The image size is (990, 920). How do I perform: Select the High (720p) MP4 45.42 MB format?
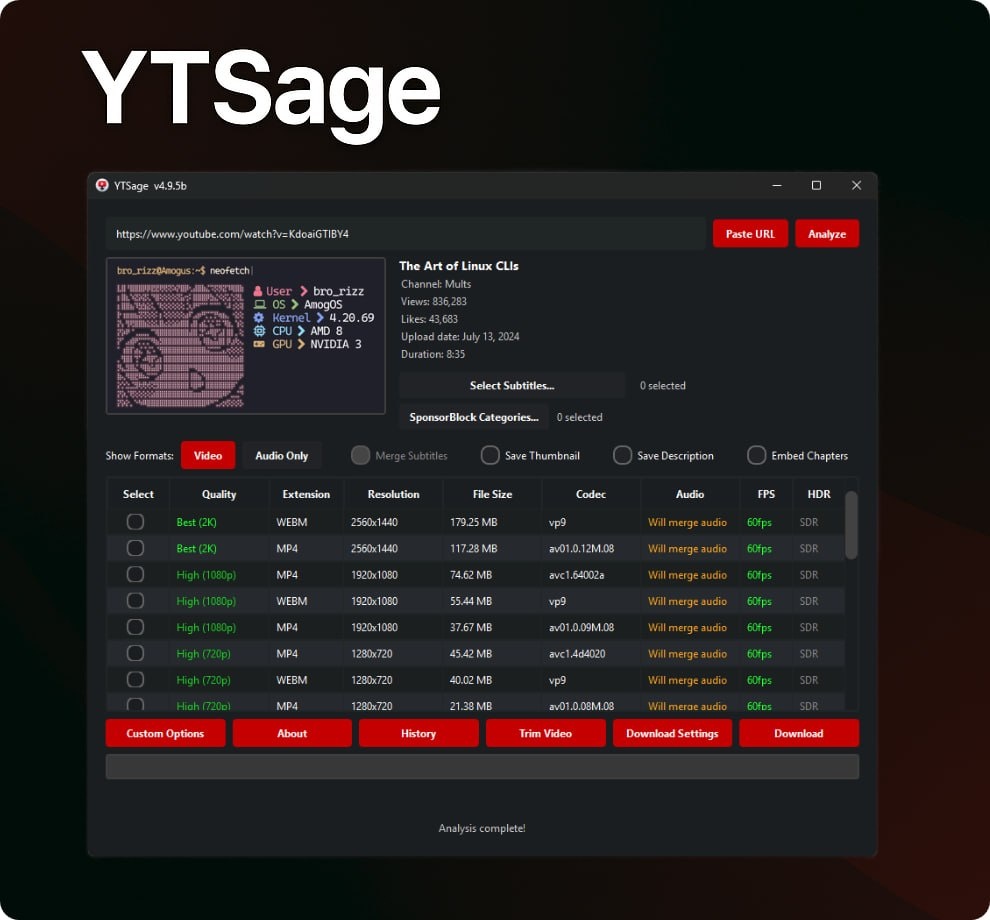coord(135,653)
